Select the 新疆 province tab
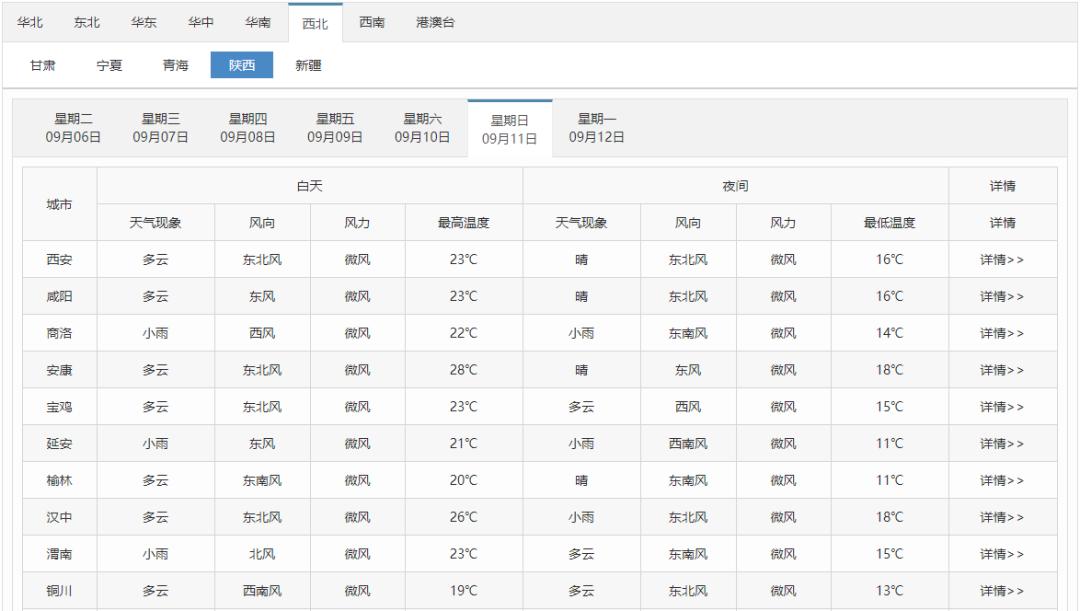This screenshot has width=1080, height=611. coord(308,66)
